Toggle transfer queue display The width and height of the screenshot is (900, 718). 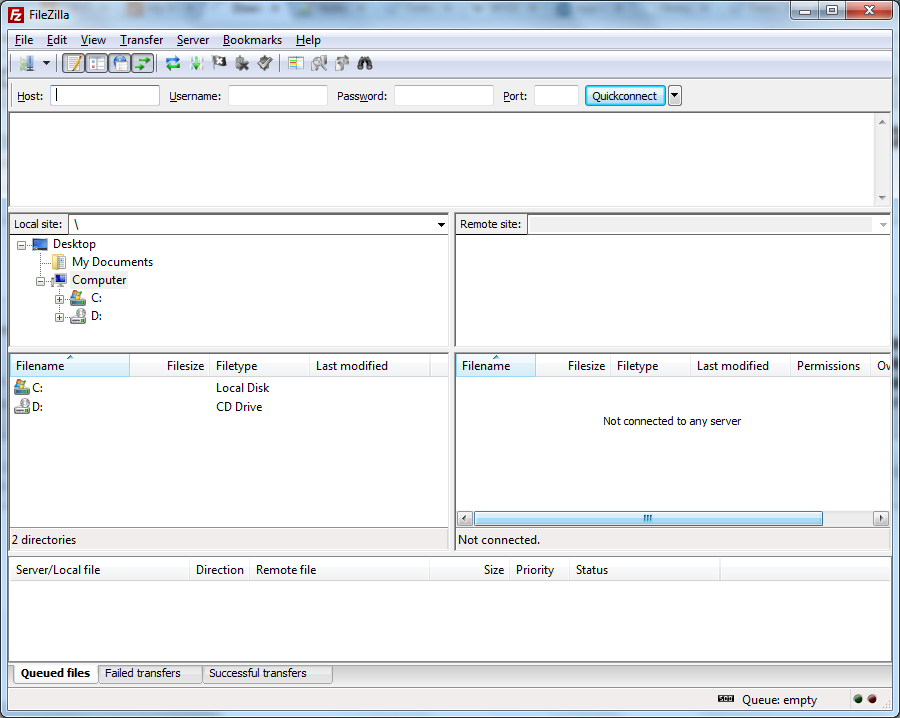point(142,63)
